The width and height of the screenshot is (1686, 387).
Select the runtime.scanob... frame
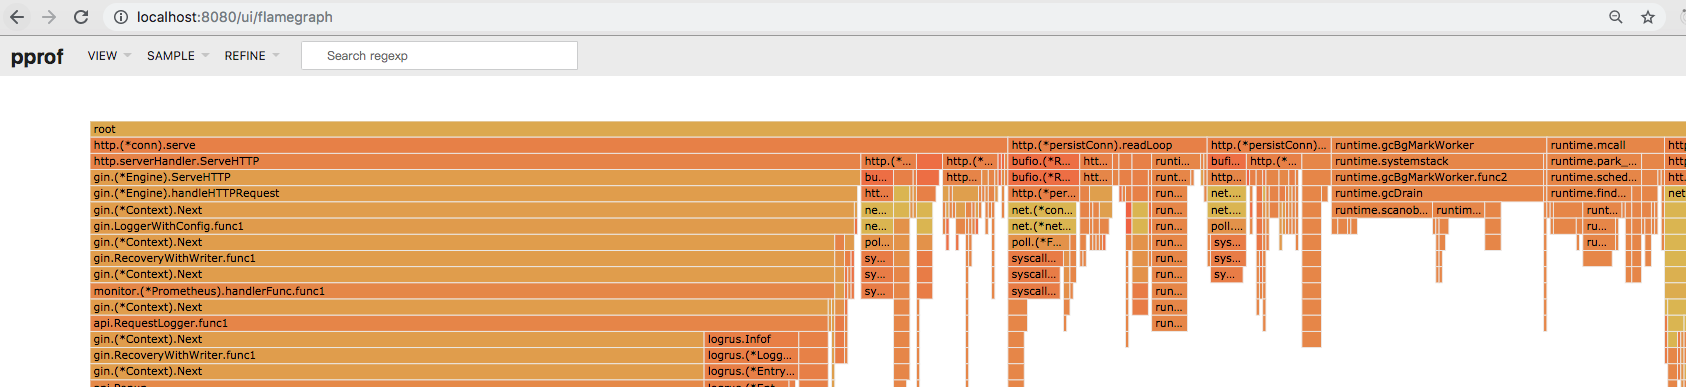coord(1382,210)
